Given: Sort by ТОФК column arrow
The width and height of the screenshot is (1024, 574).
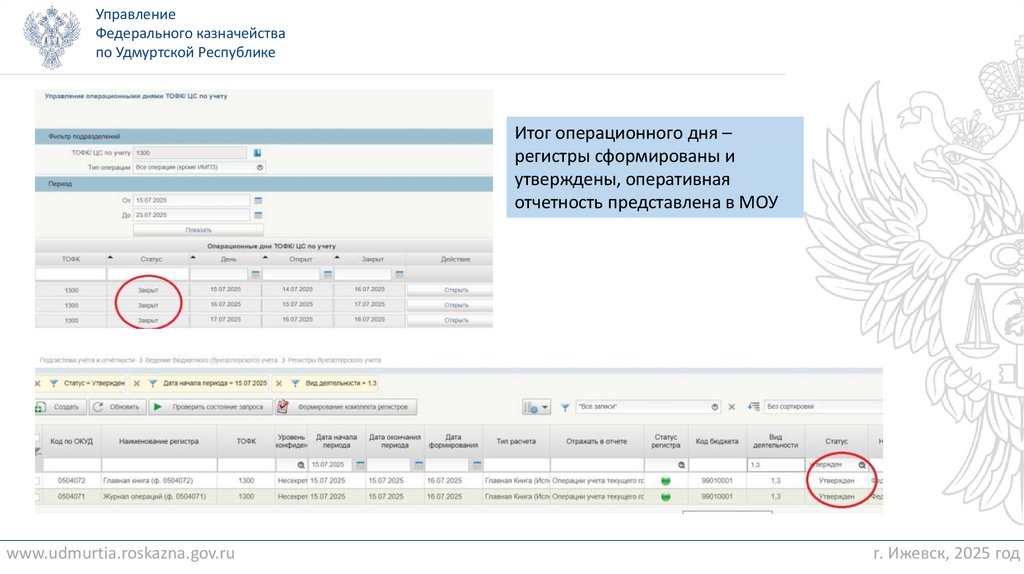Looking at the screenshot, I should pos(110,257).
